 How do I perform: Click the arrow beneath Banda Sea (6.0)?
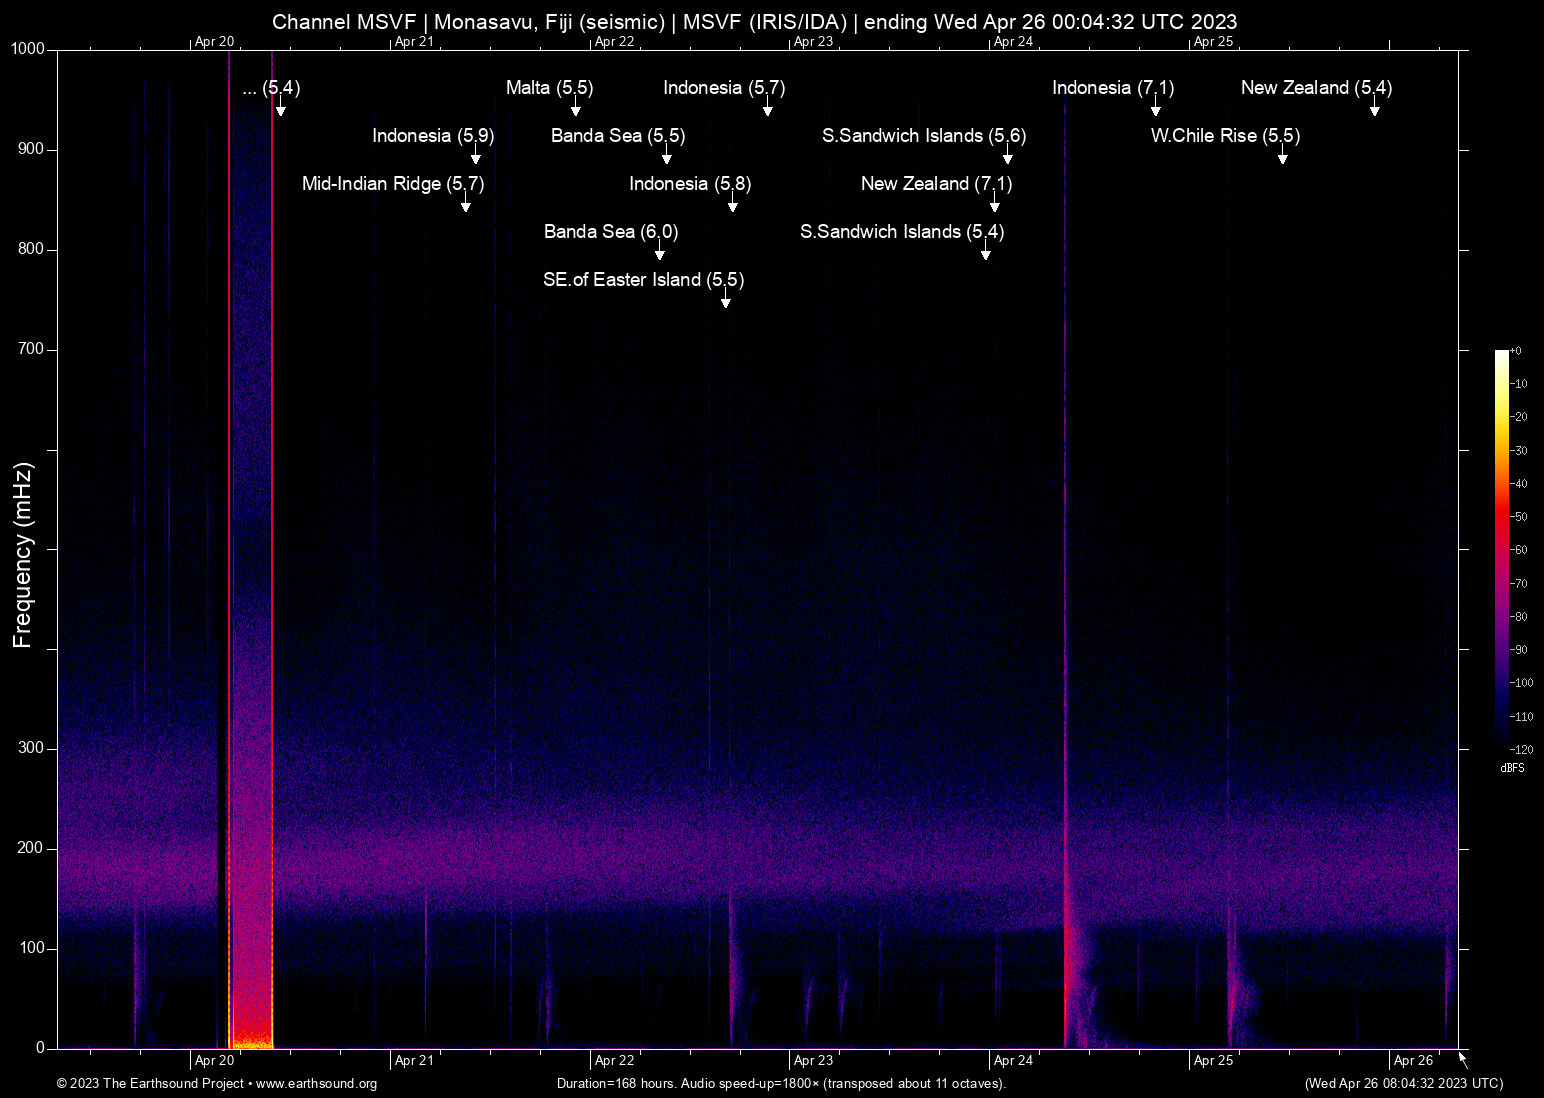coord(659,251)
